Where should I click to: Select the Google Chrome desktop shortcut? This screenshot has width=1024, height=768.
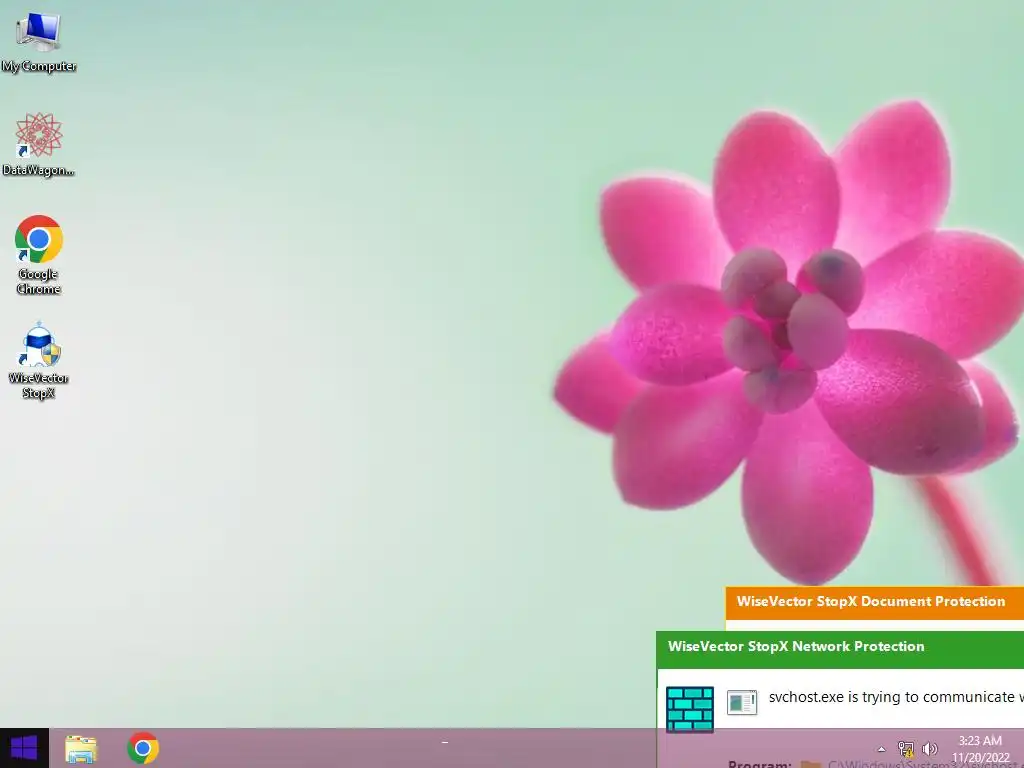[x=39, y=254]
